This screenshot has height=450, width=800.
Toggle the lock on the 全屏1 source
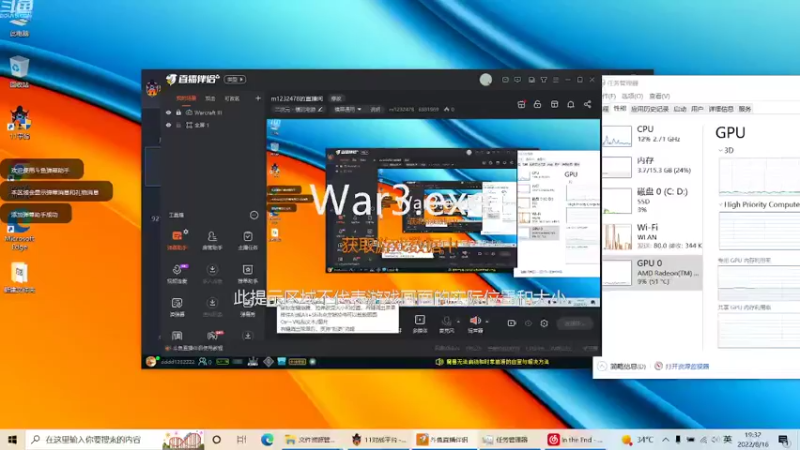click(179, 125)
